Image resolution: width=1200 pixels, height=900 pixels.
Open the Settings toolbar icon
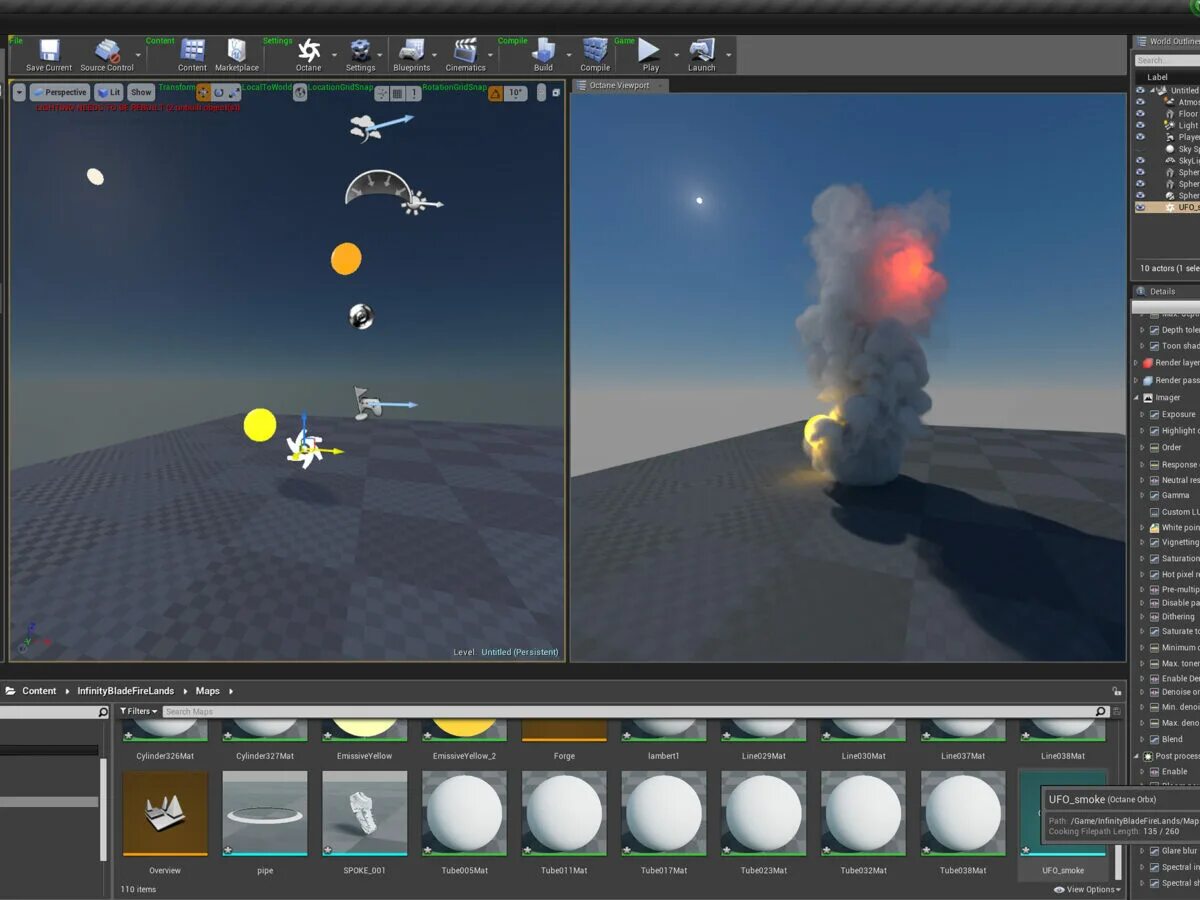[360, 50]
